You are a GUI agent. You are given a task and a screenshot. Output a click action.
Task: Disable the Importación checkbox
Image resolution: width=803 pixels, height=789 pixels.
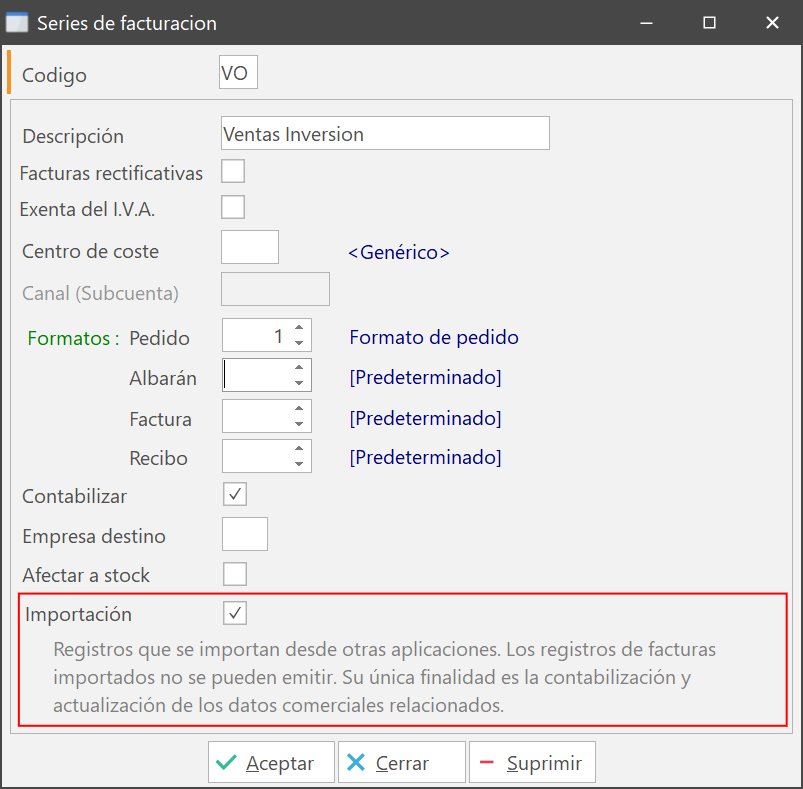(x=234, y=612)
